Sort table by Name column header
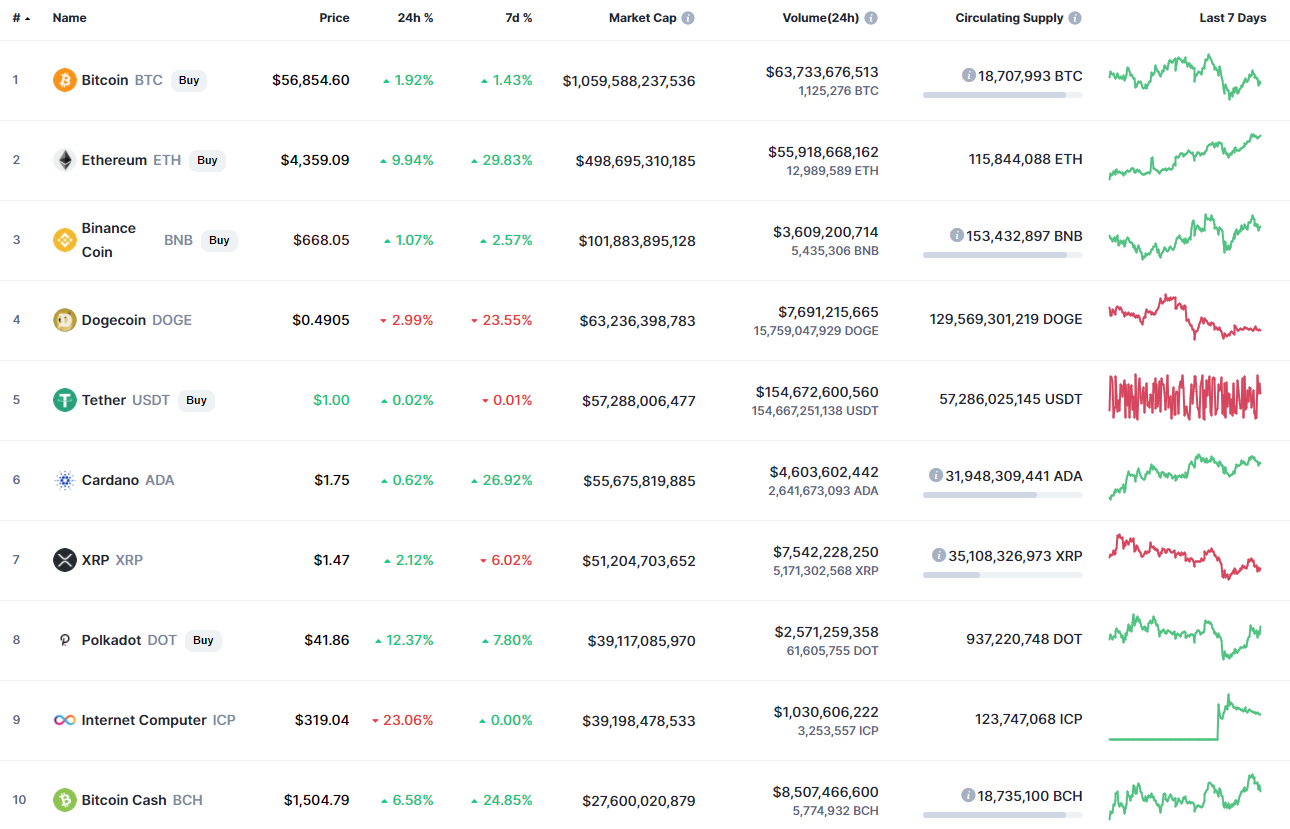This screenshot has height=829, width=1290. point(69,18)
